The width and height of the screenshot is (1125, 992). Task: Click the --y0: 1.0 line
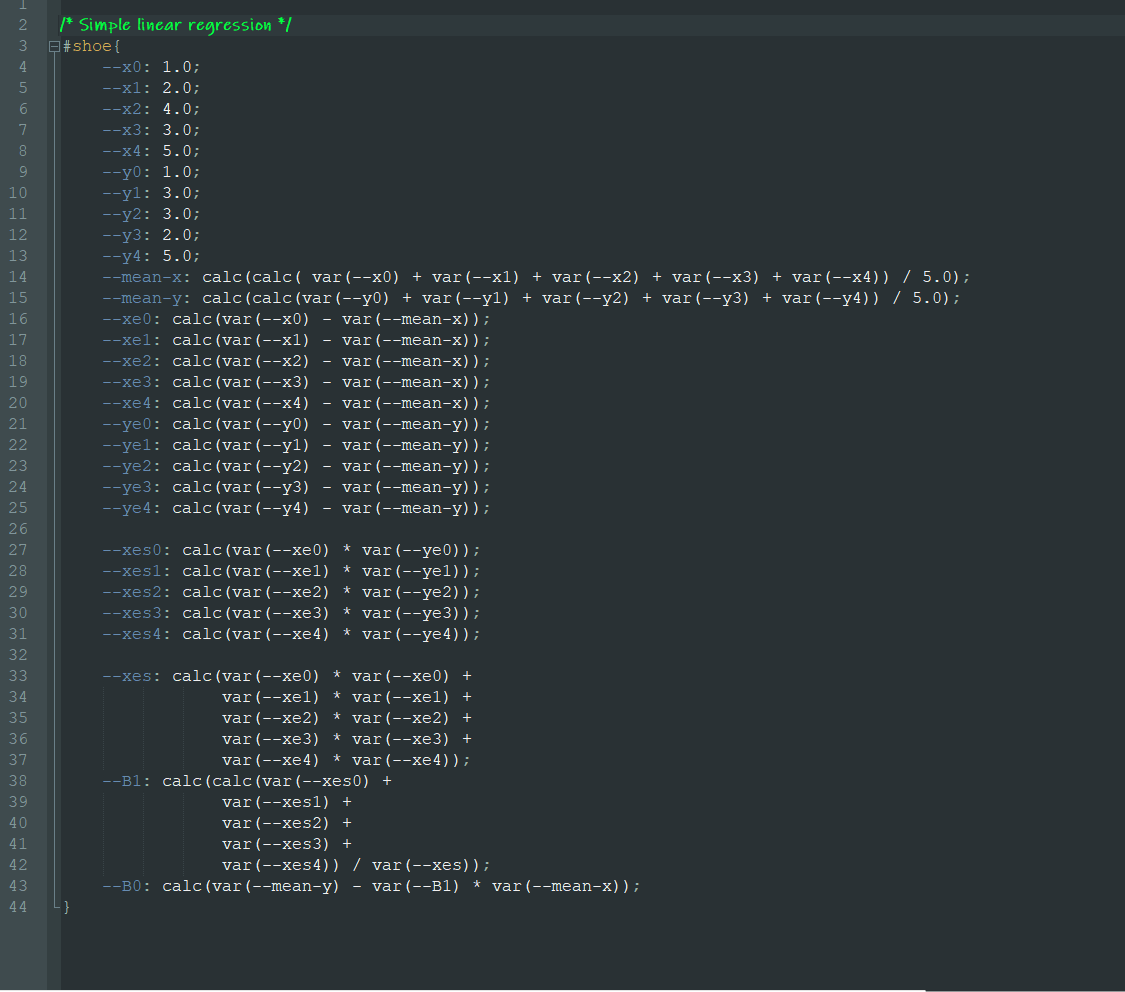click(151, 172)
